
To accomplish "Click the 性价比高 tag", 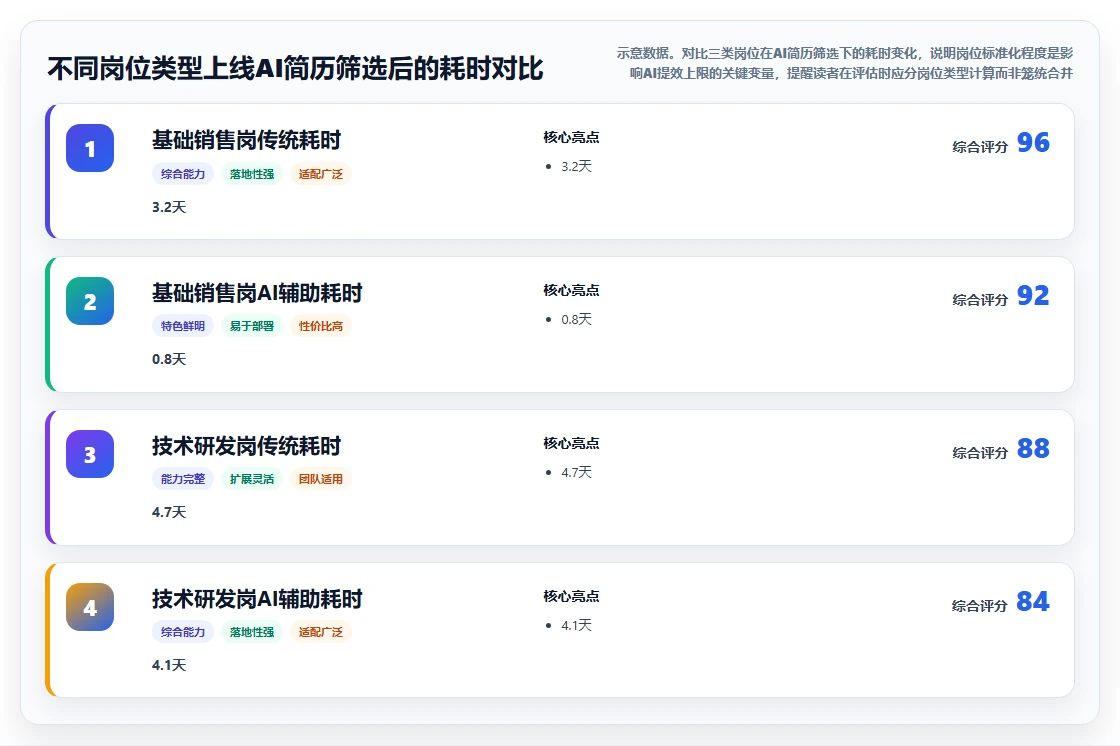I will pos(321,326).
